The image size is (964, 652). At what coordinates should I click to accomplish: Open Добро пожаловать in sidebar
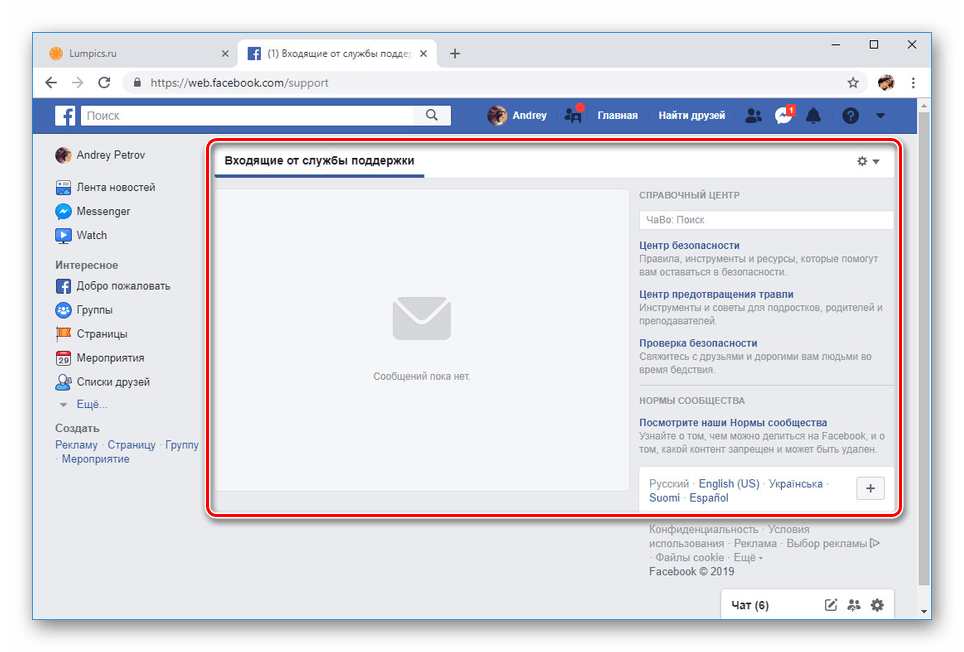pyautogui.click(x=113, y=286)
